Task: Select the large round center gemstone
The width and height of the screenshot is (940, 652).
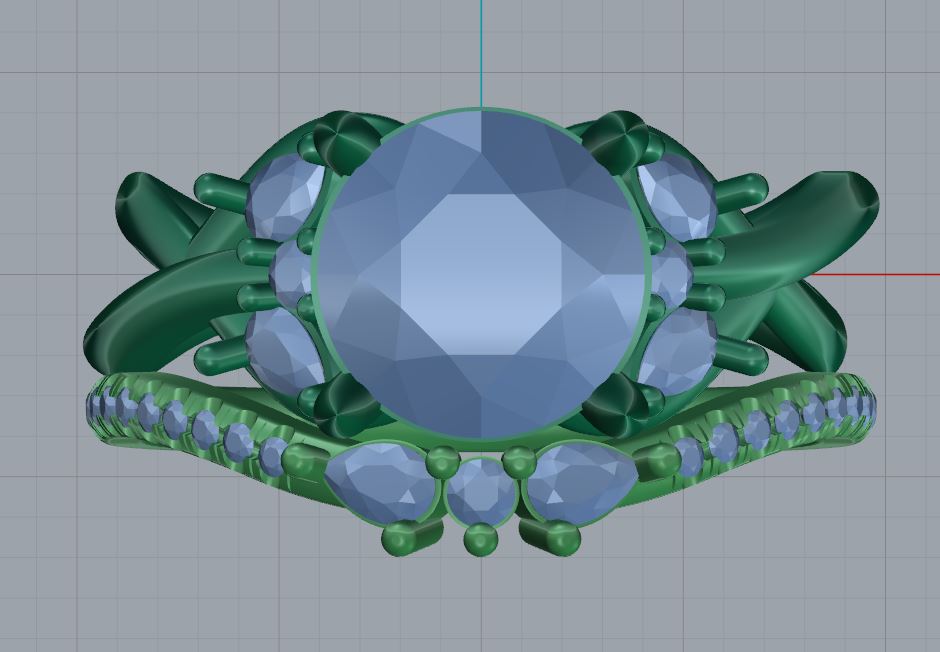Action: [481, 274]
